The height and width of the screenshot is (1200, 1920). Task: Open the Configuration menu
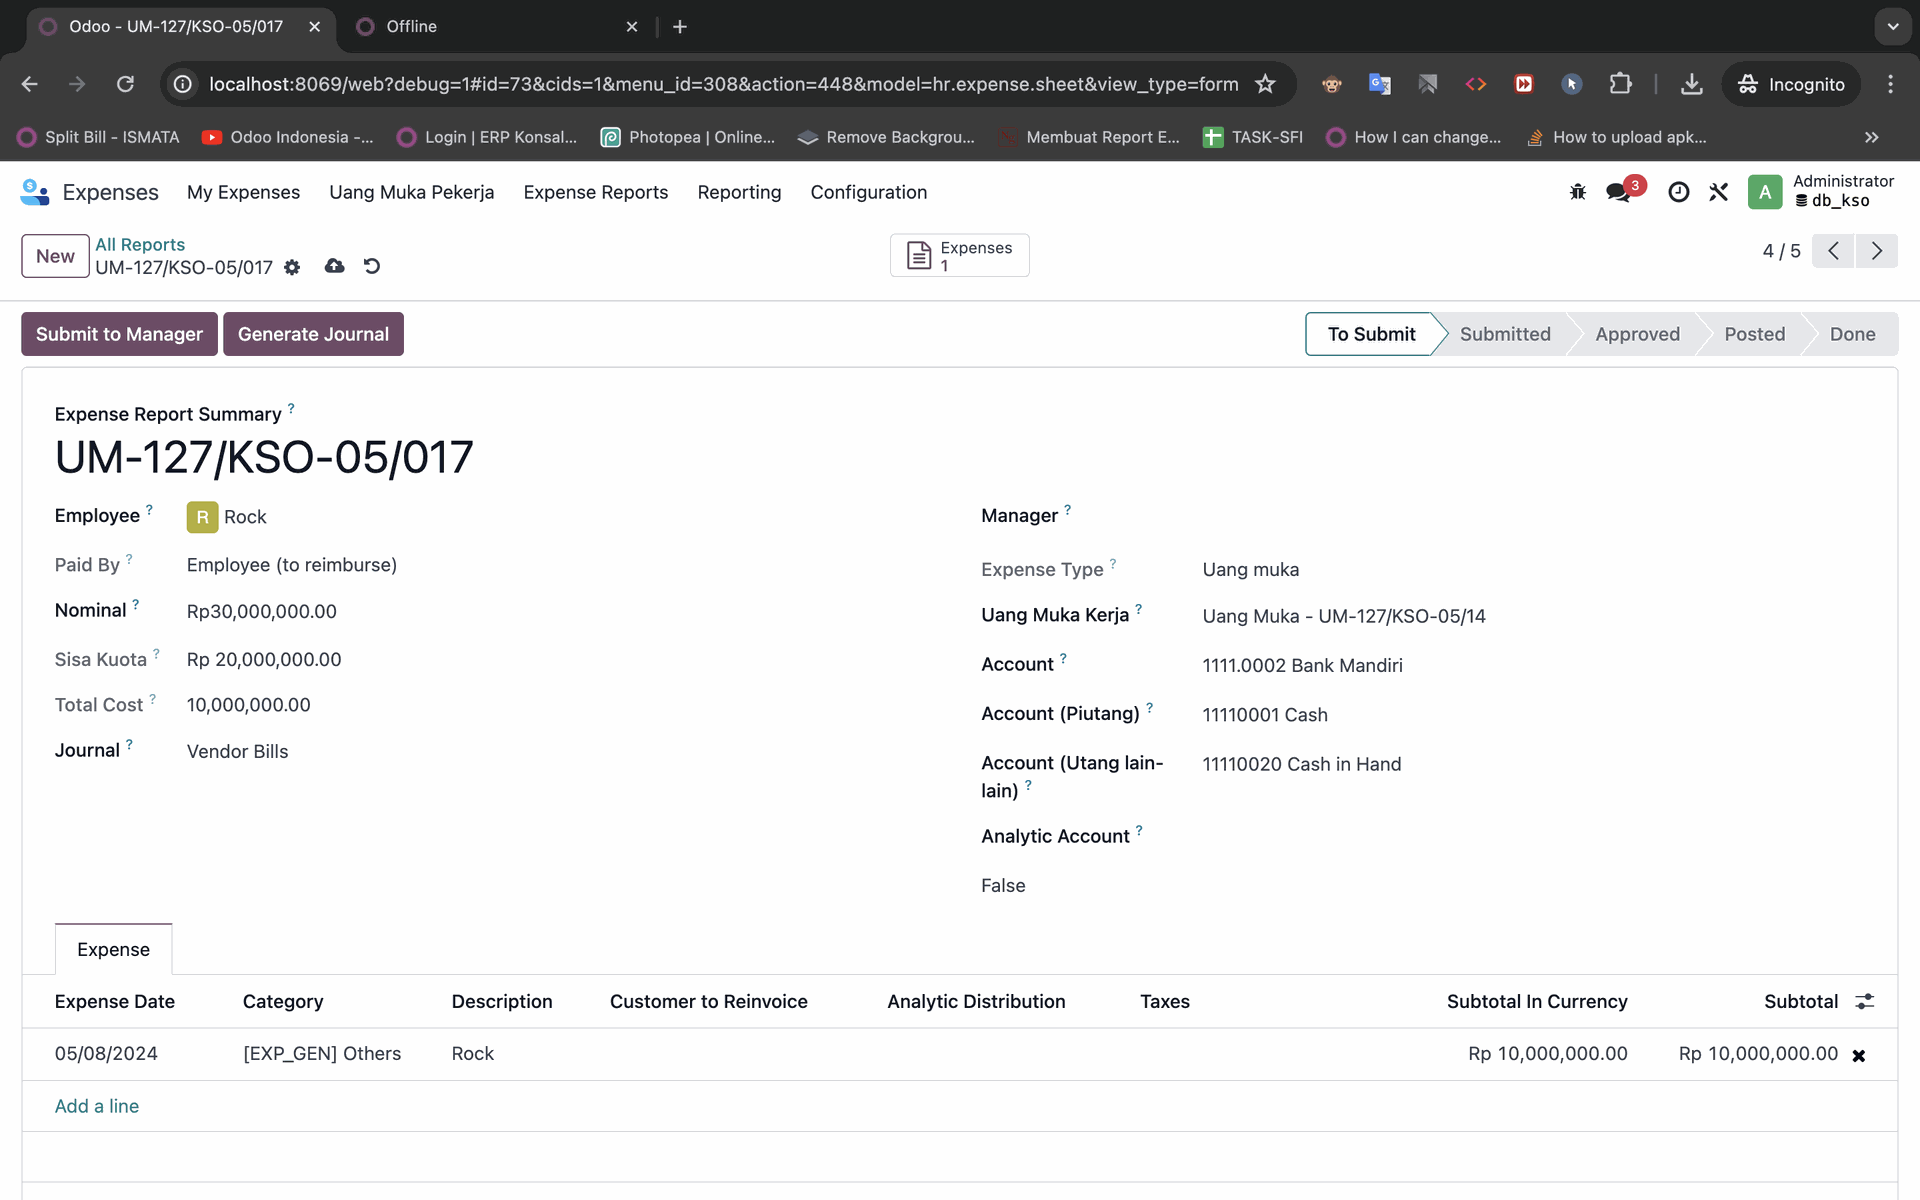click(868, 192)
